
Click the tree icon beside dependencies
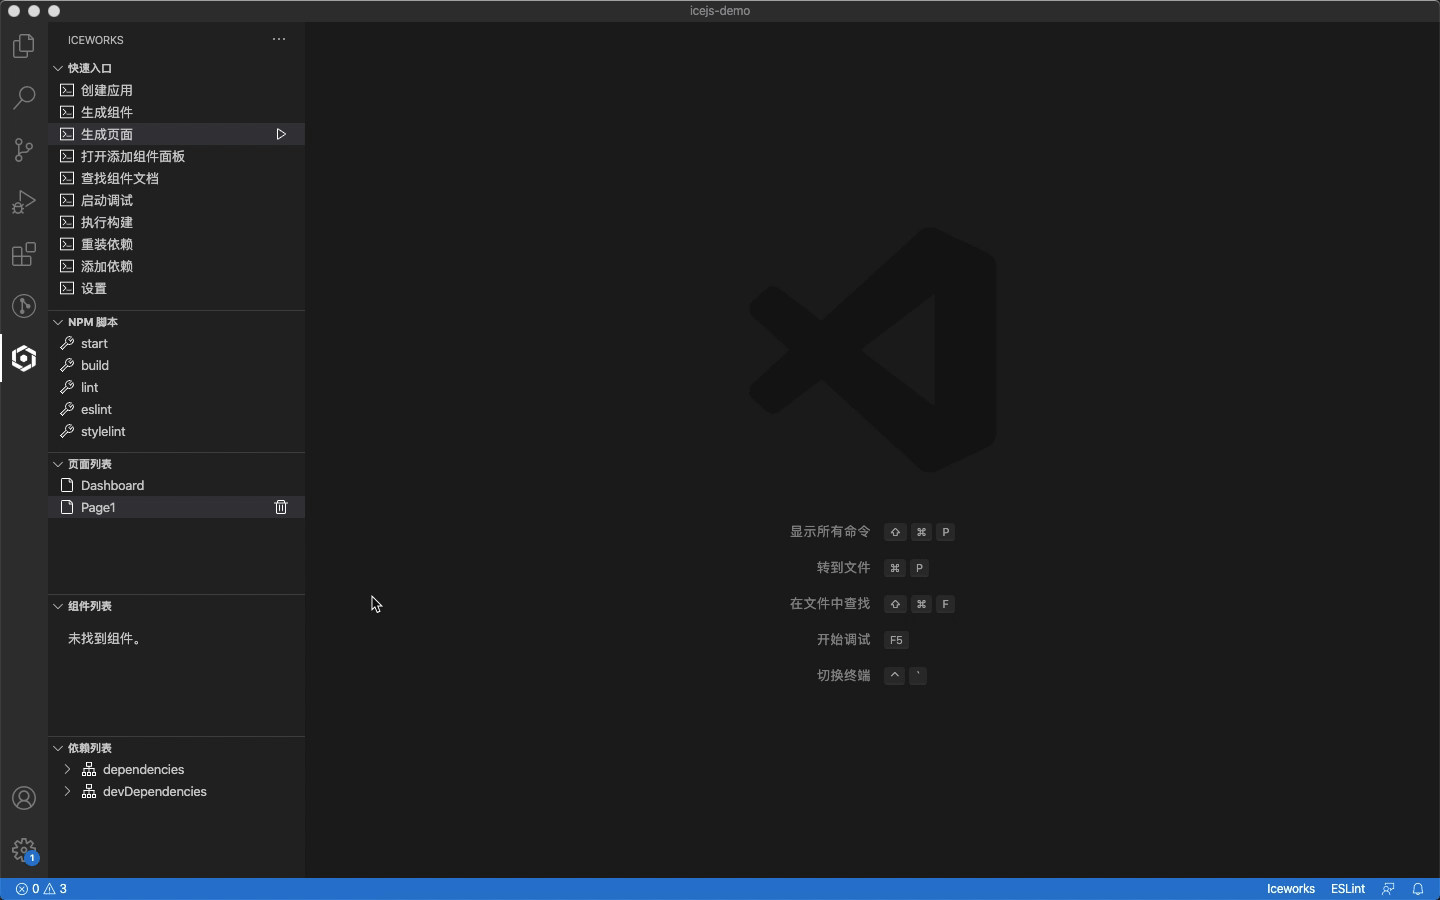(x=89, y=769)
